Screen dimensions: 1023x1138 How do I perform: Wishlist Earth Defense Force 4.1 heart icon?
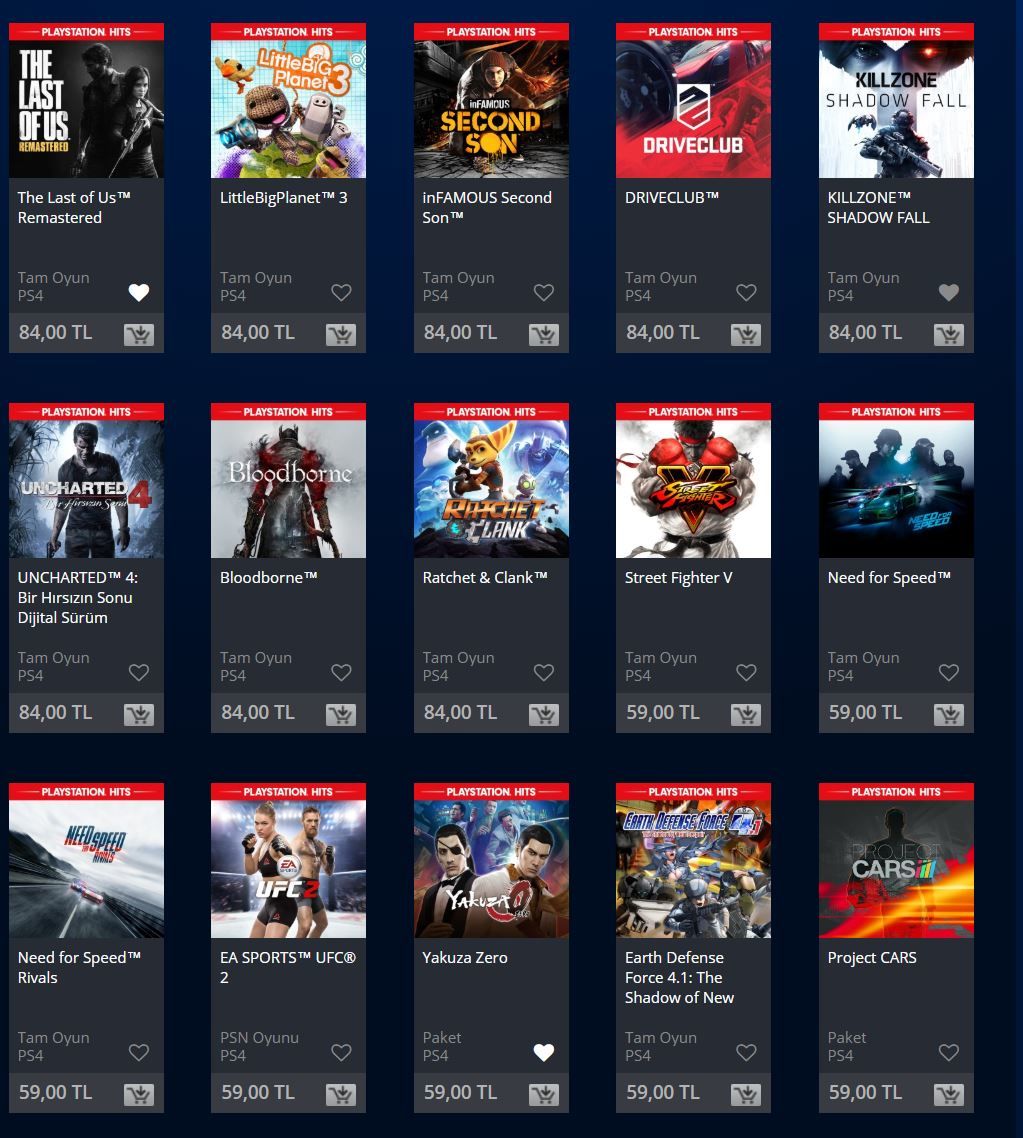coord(746,1052)
